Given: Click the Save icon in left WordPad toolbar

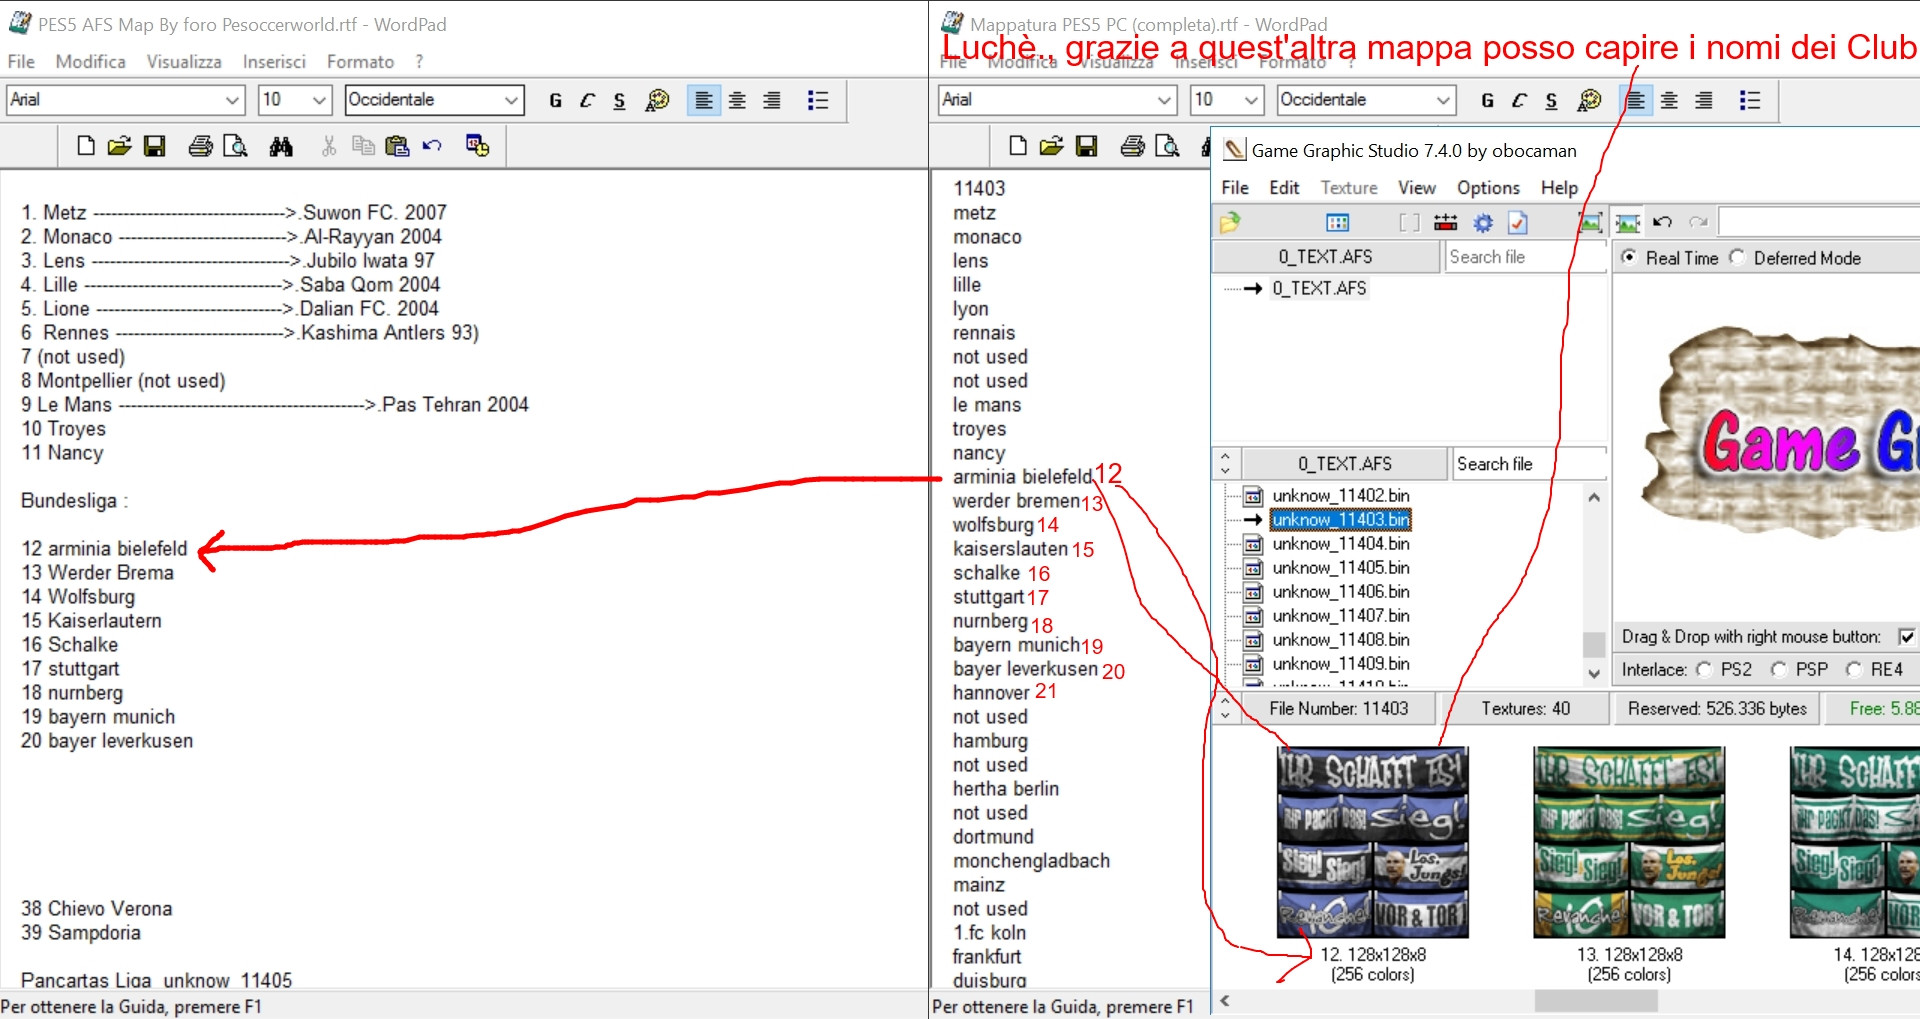Looking at the screenshot, I should (154, 147).
